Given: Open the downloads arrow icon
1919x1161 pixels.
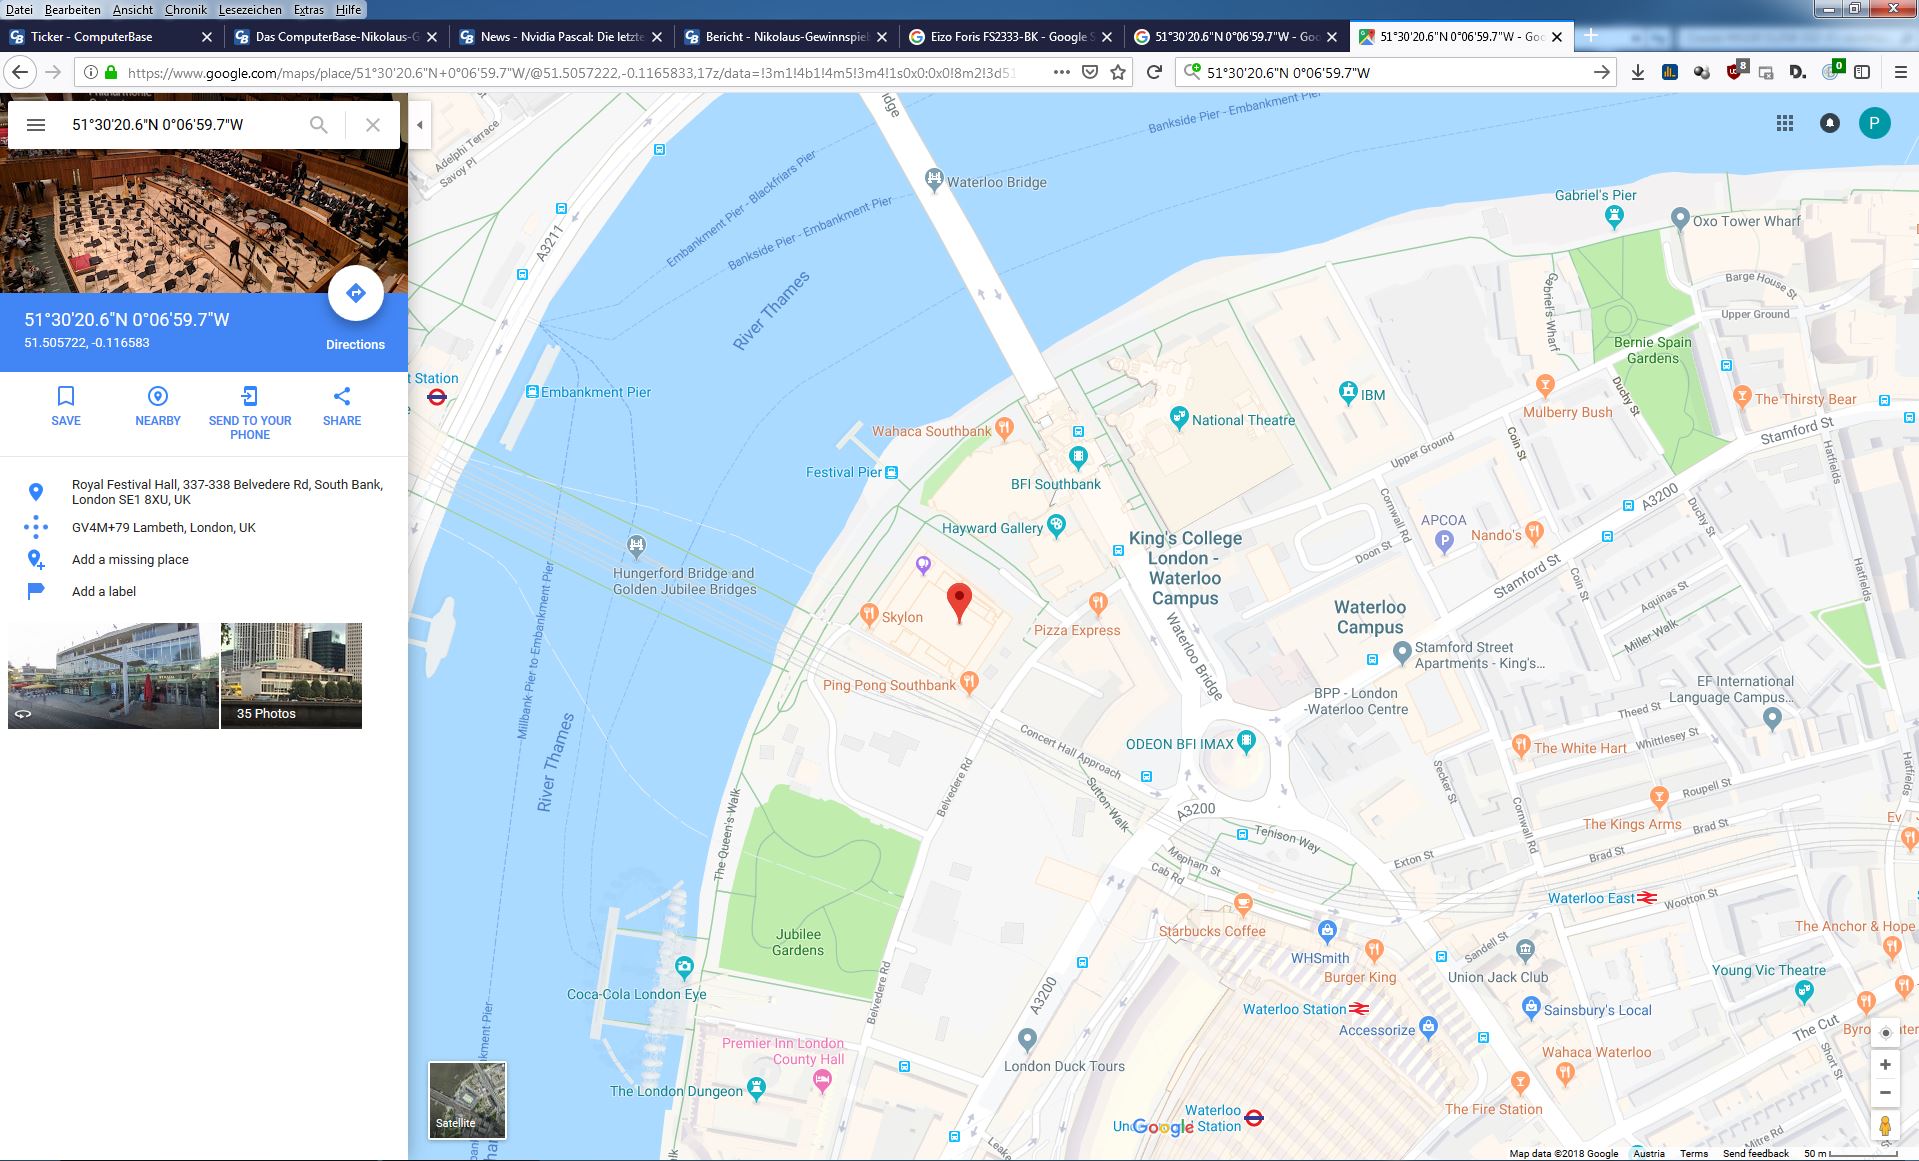Looking at the screenshot, I should pos(1638,72).
